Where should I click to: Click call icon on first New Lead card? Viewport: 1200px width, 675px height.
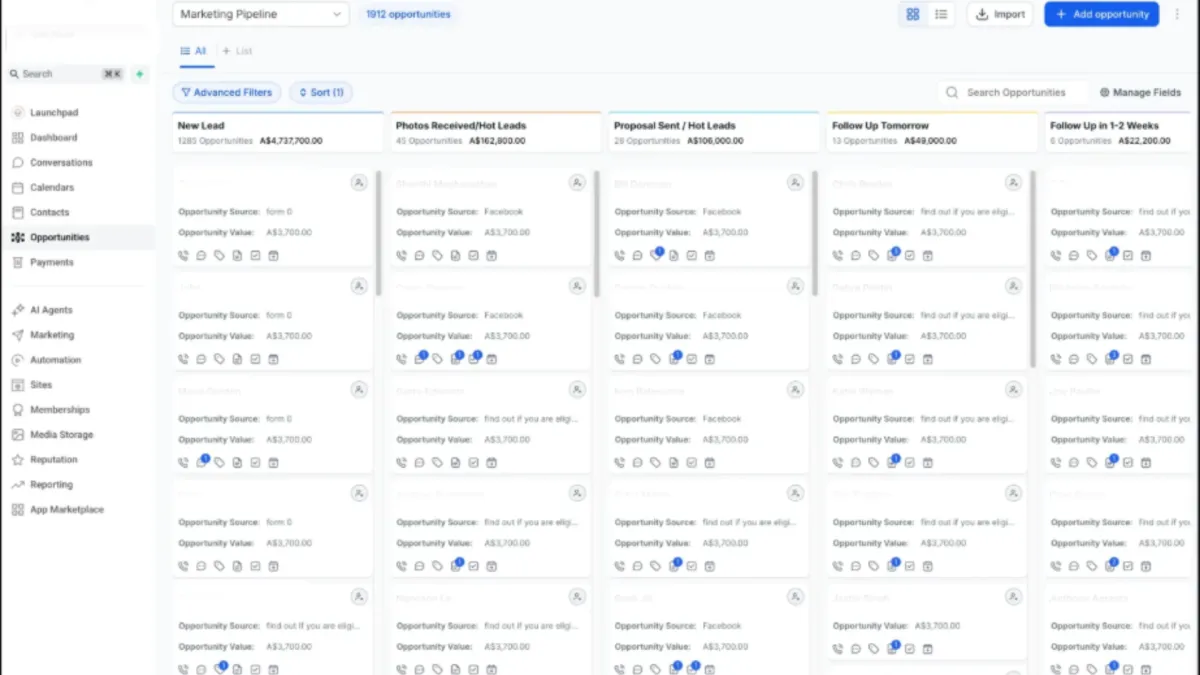(x=183, y=256)
